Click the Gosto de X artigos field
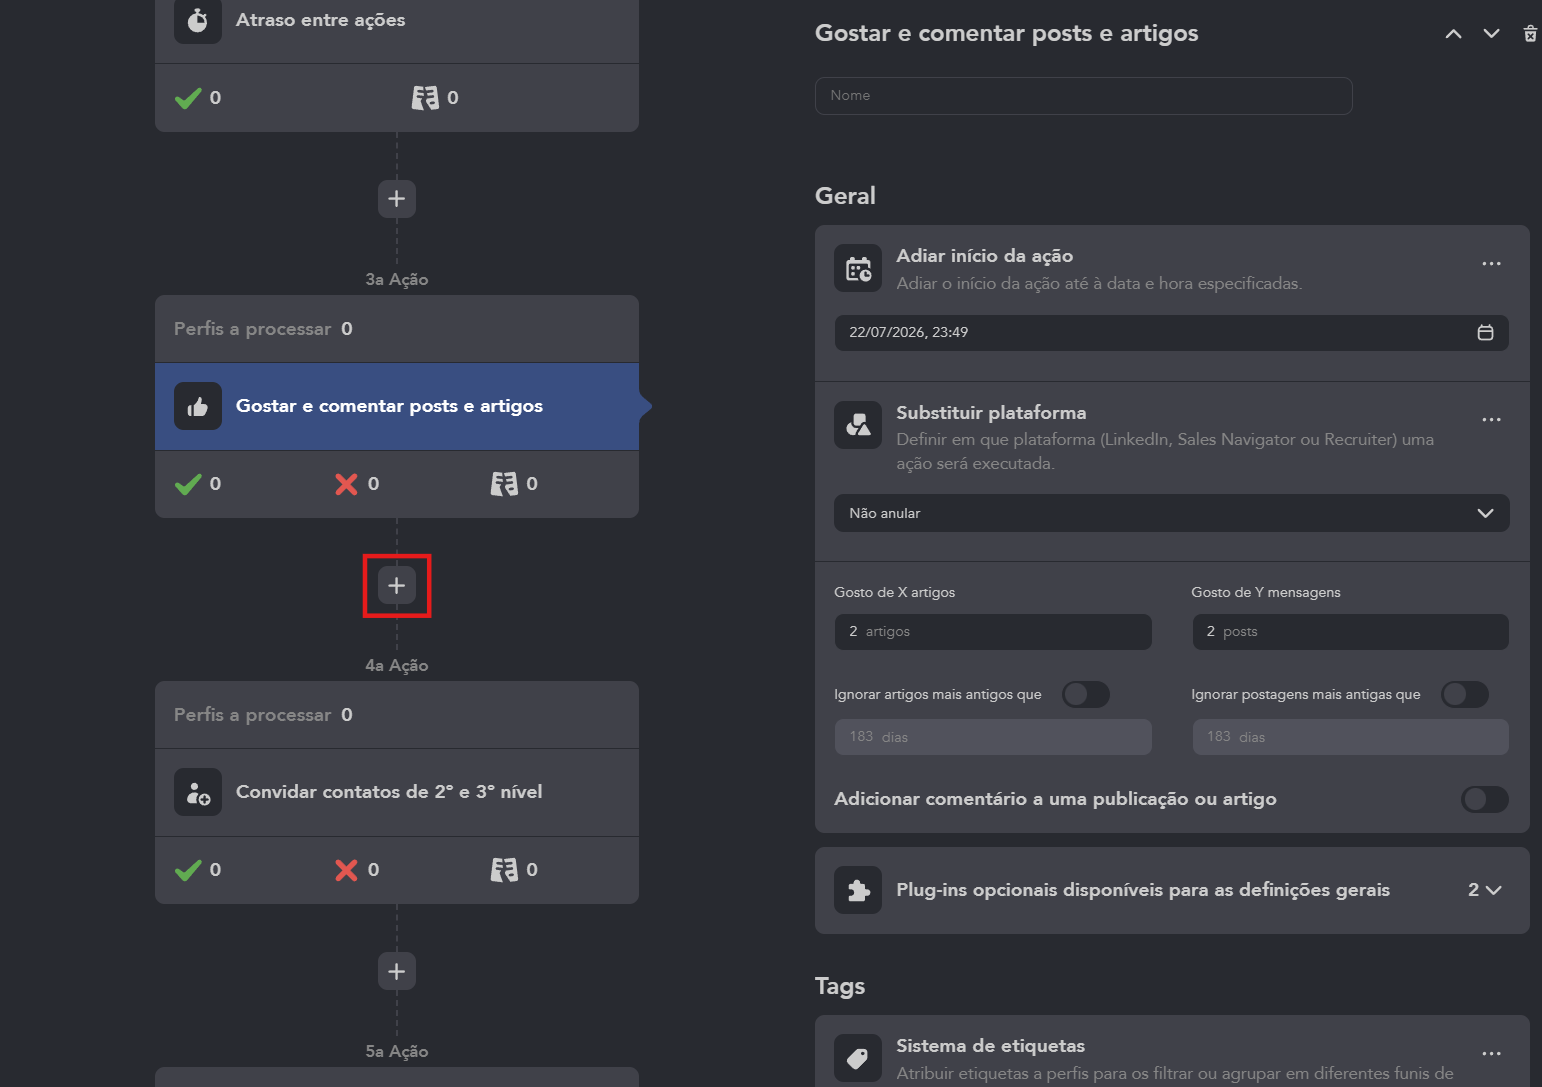The height and width of the screenshot is (1087, 1542). pyautogui.click(x=993, y=632)
